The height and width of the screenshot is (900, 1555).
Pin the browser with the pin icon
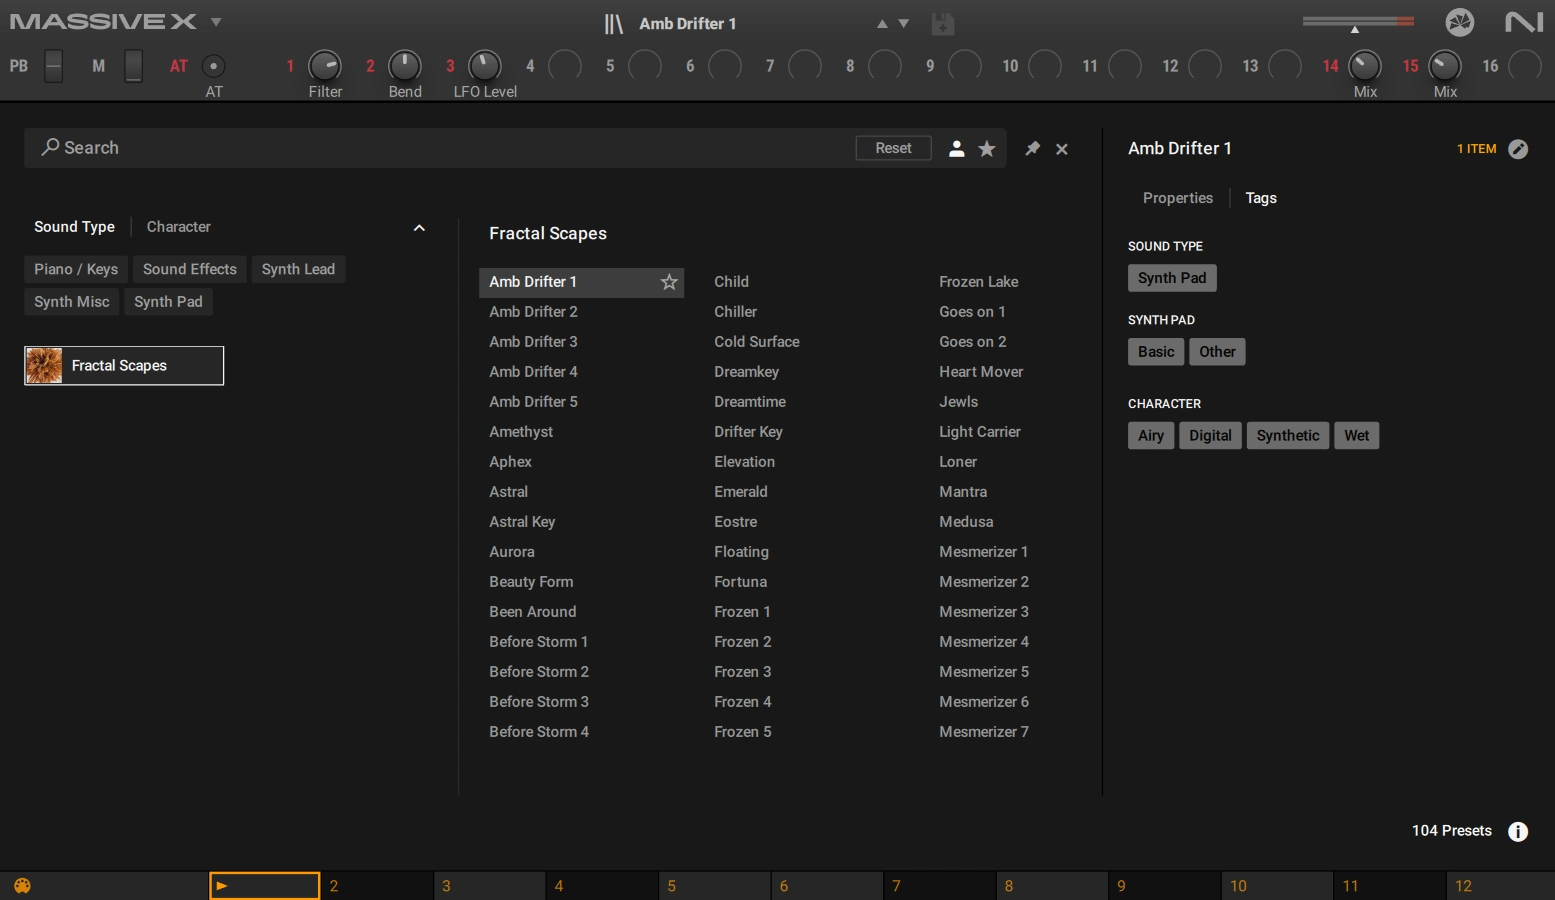[x=1032, y=149]
